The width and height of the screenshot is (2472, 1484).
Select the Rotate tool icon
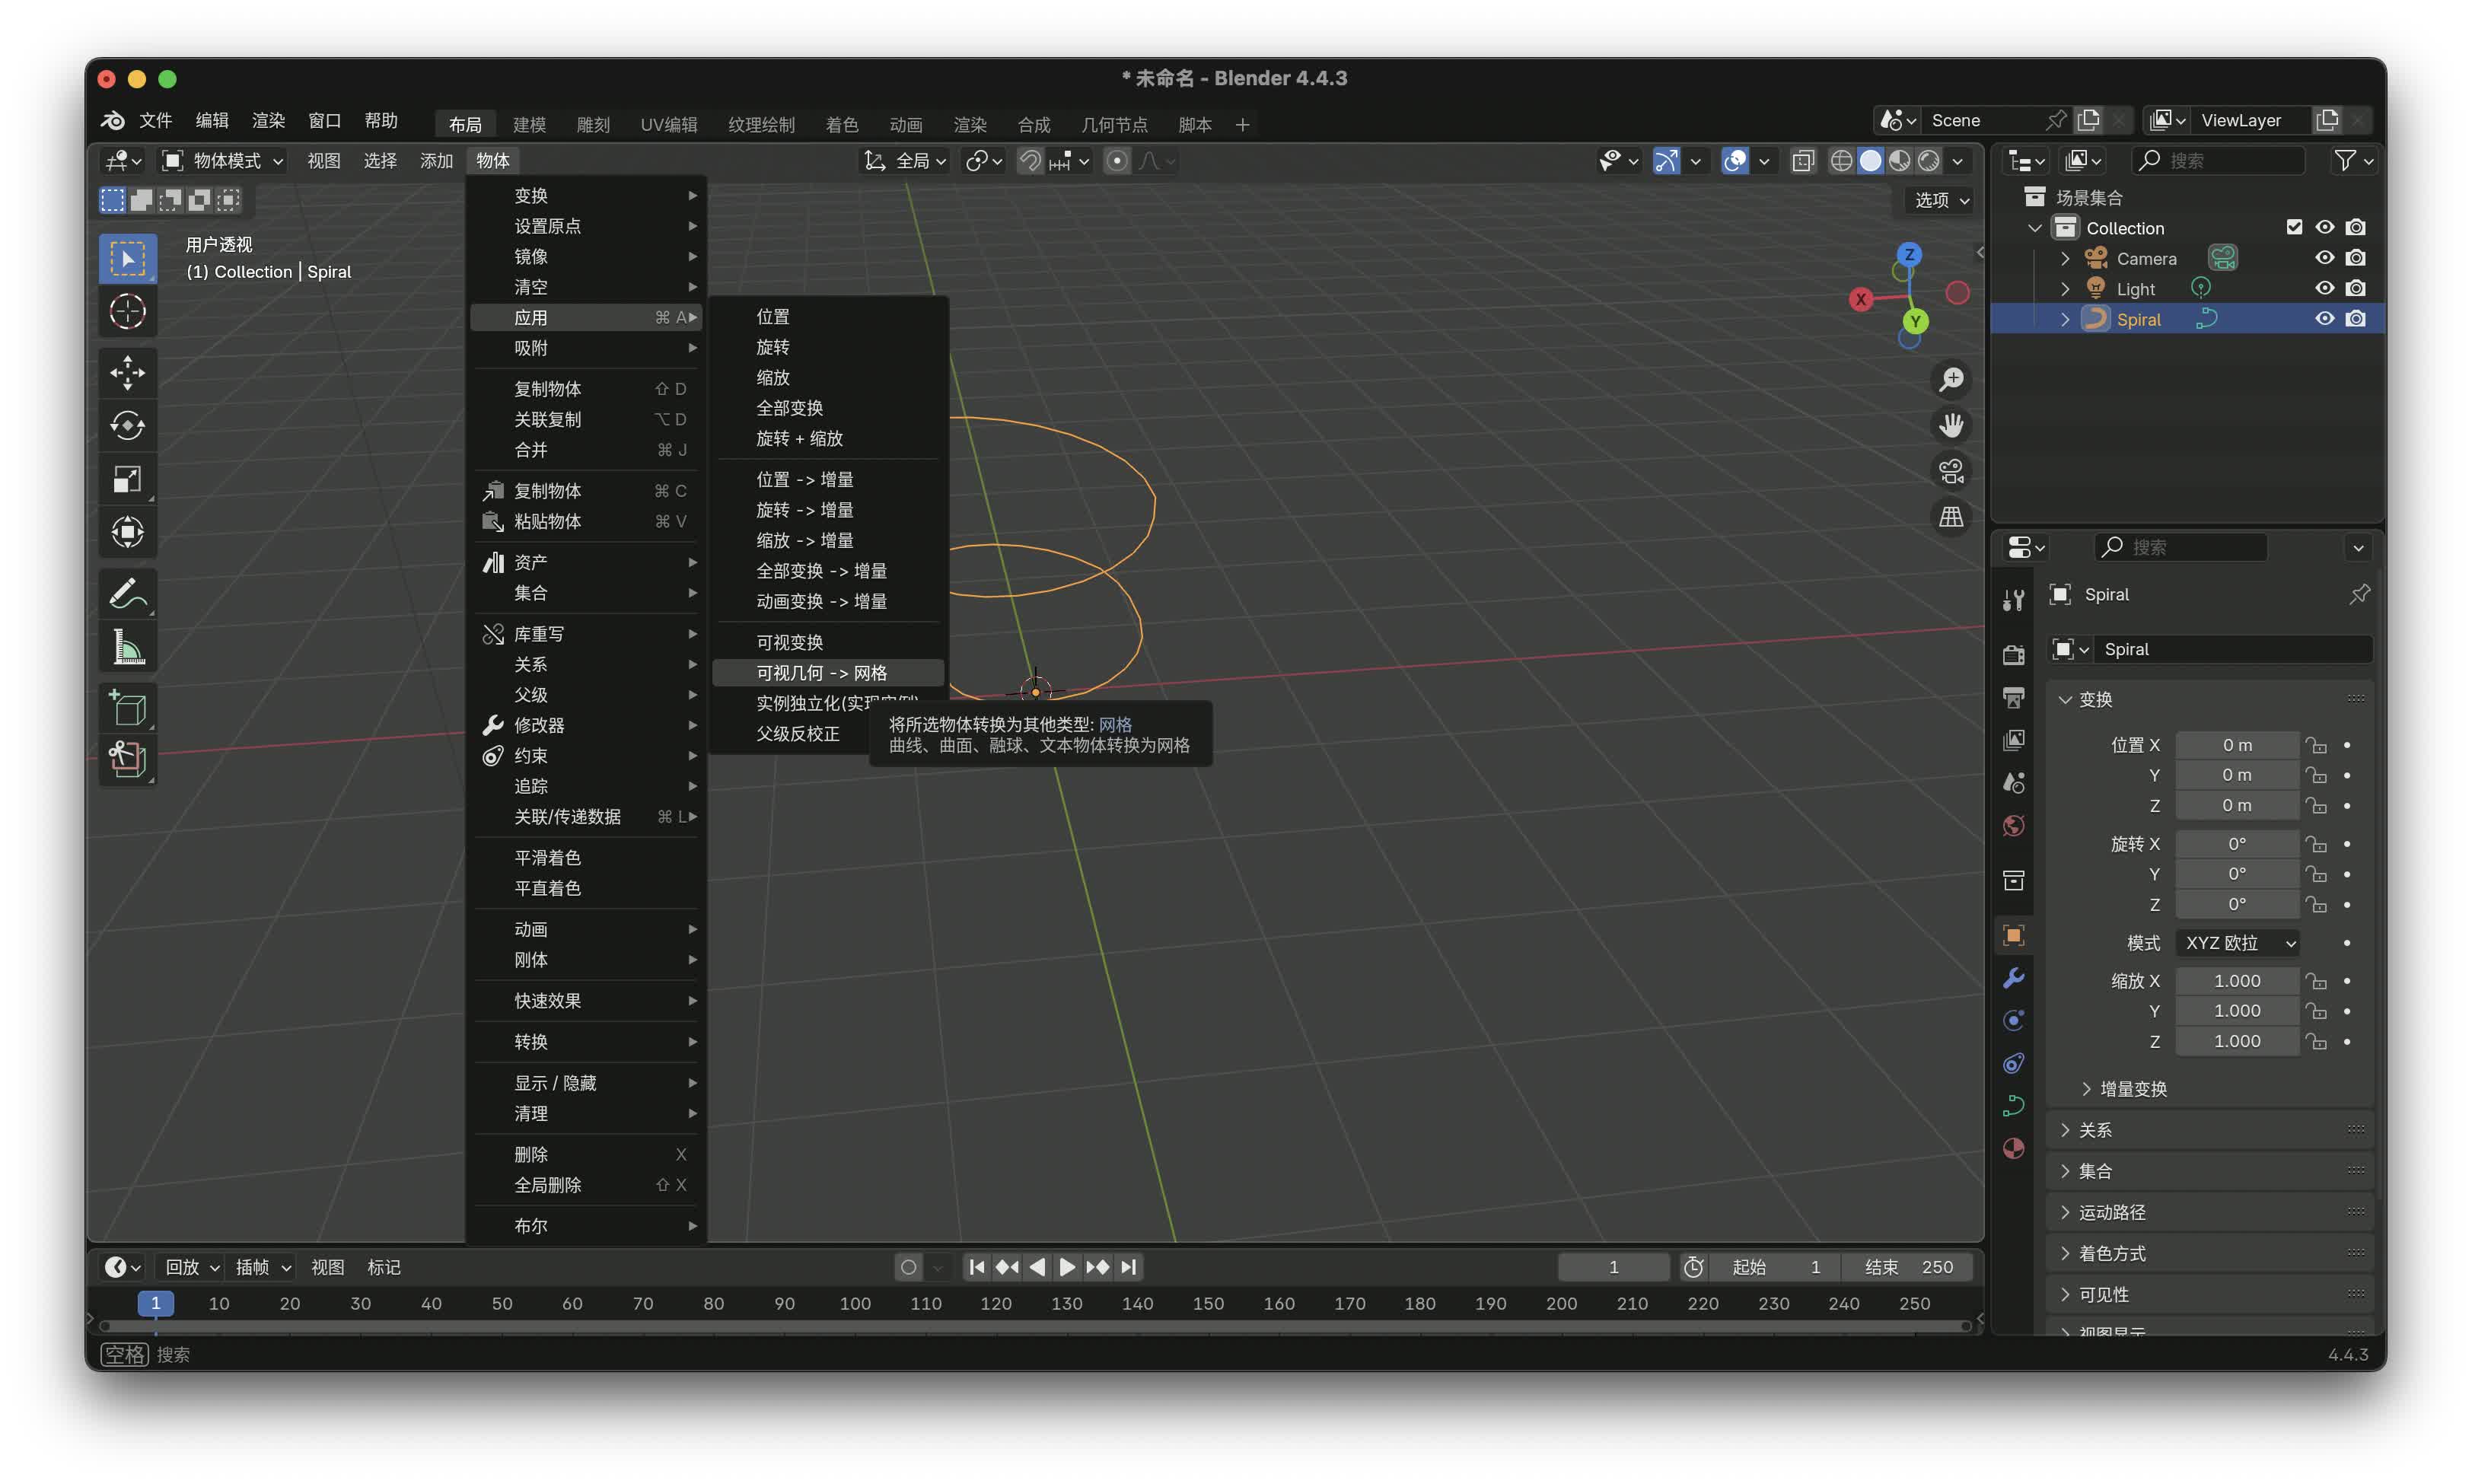(x=127, y=426)
